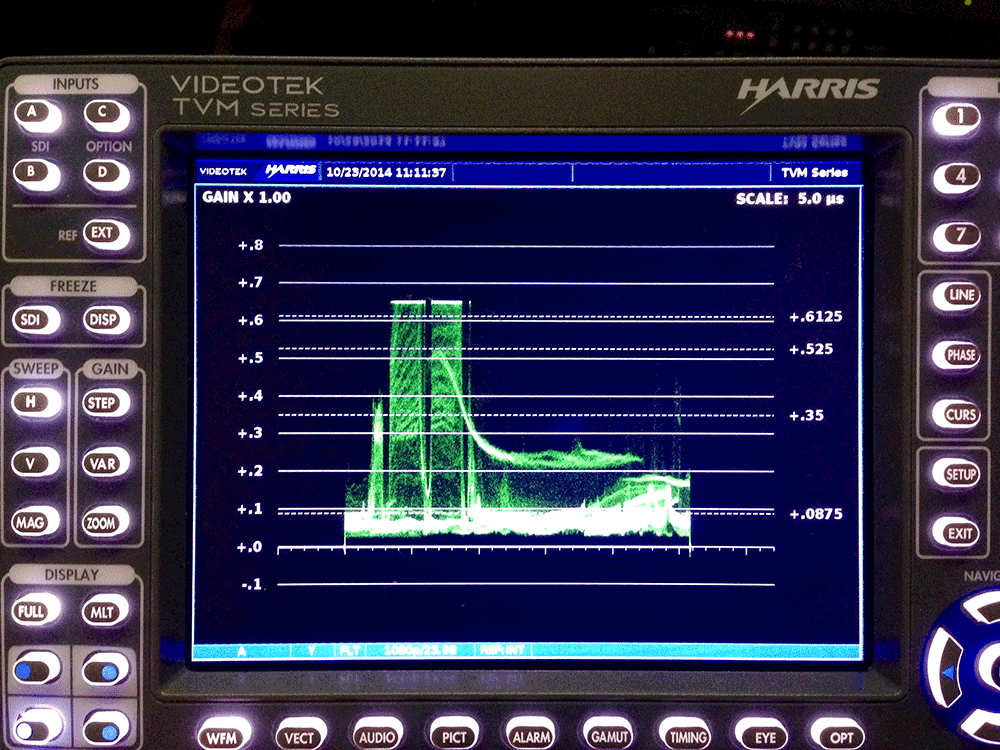Click the +.525 cursor level label

[x=811, y=349]
